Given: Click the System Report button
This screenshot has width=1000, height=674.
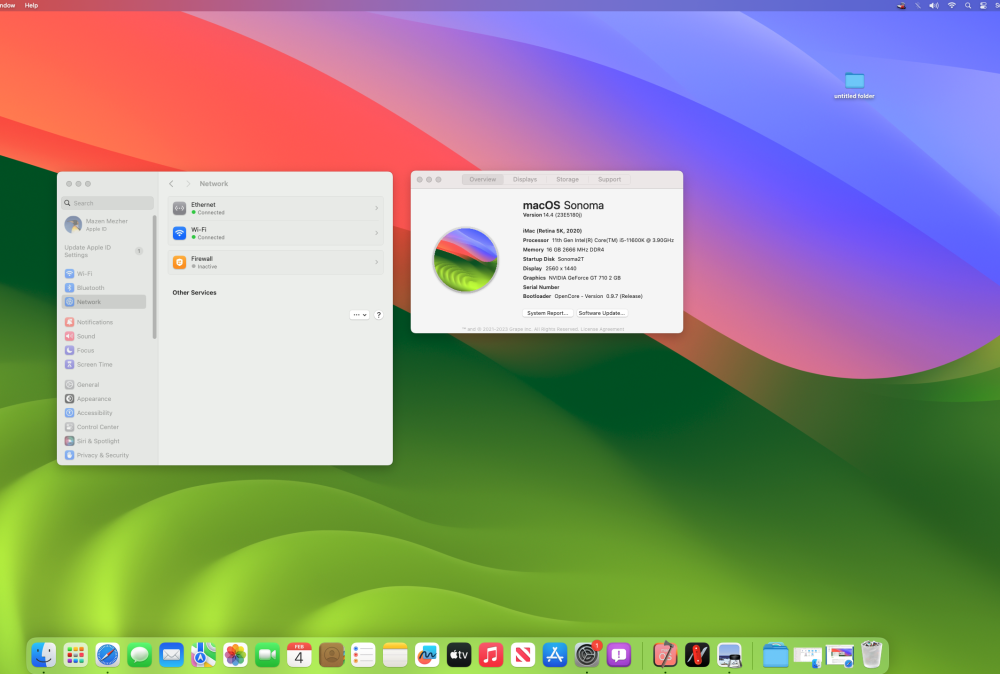Looking at the screenshot, I should [x=547, y=313].
